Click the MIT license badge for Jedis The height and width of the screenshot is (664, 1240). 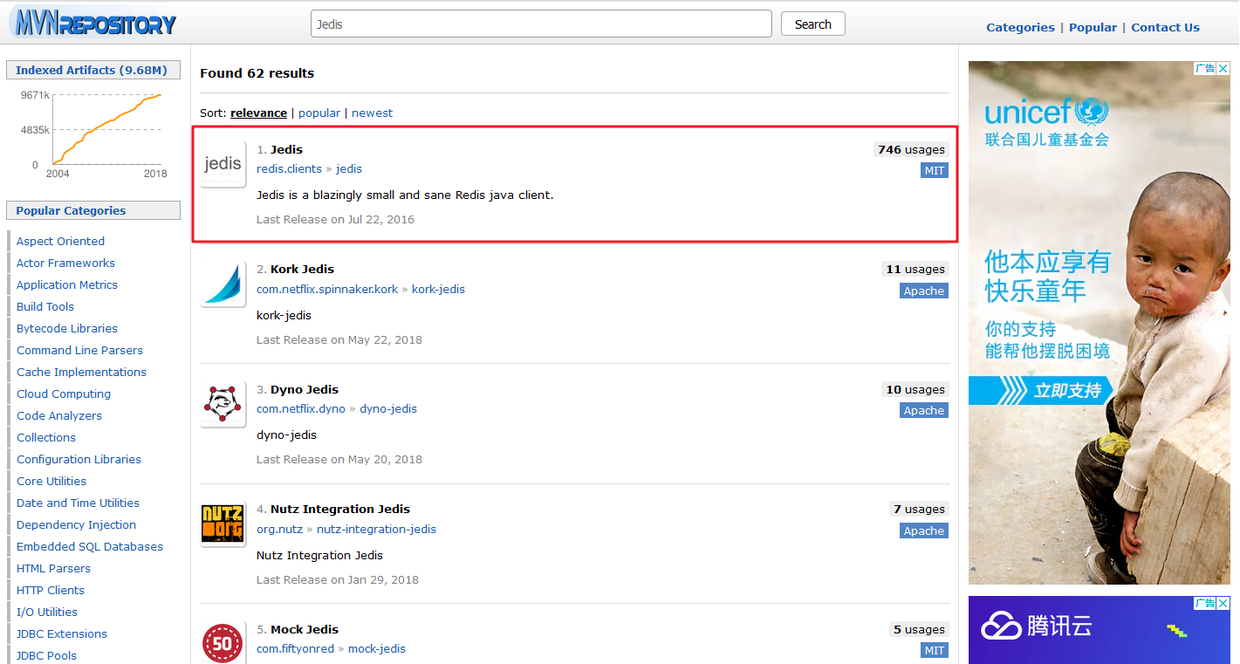934,171
